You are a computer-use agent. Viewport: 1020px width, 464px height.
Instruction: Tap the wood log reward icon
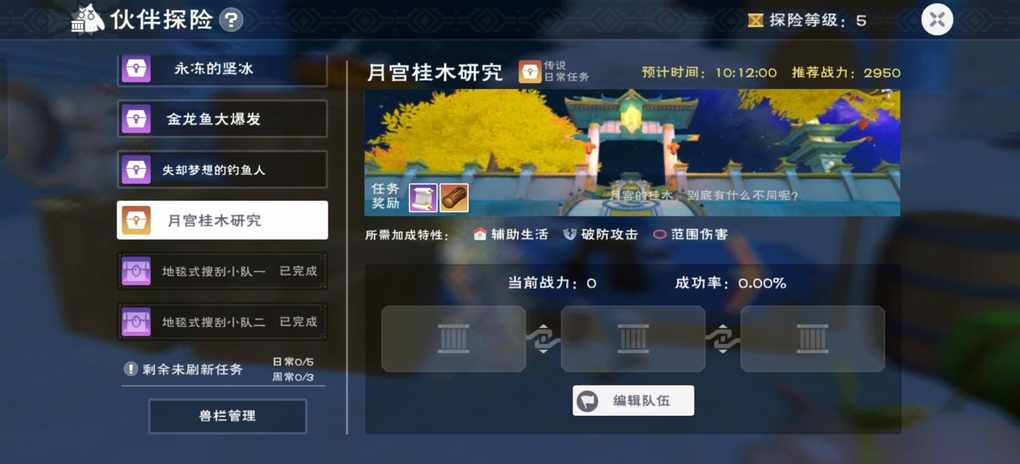(454, 197)
